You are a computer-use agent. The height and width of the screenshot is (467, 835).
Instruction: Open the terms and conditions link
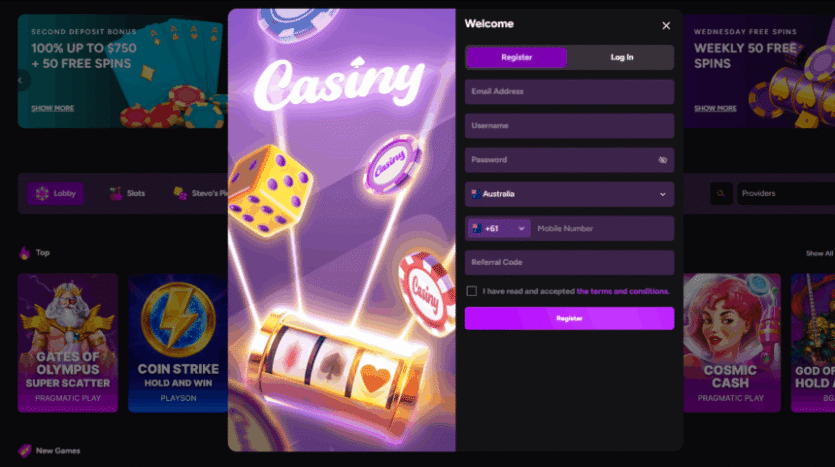(x=623, y=291)
